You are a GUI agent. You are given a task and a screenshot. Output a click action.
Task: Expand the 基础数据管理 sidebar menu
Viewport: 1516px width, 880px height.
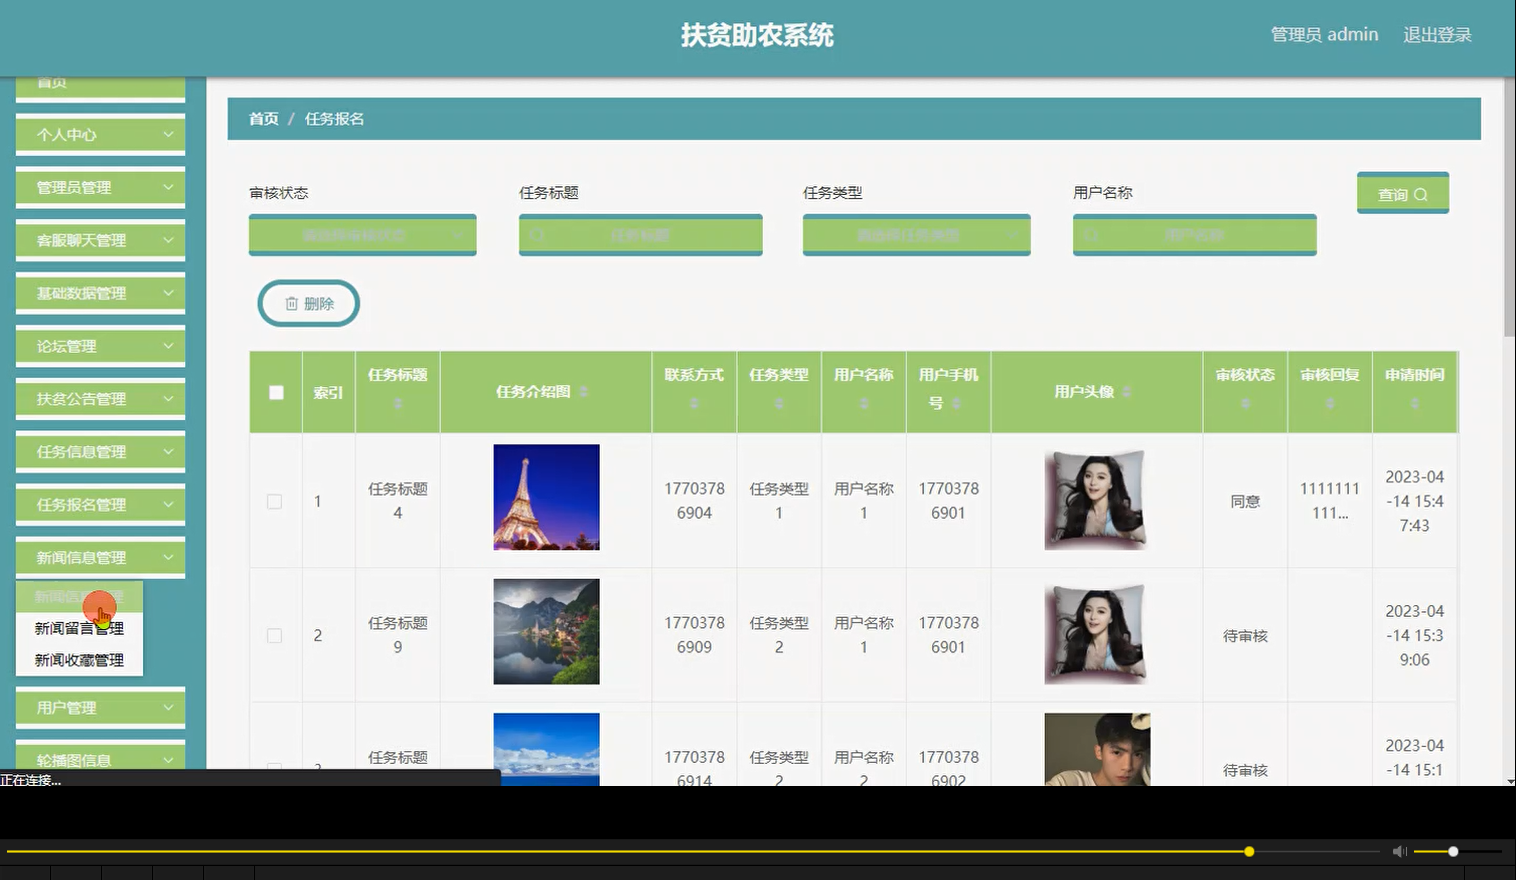pyautogui.click(x=100, y=293)
